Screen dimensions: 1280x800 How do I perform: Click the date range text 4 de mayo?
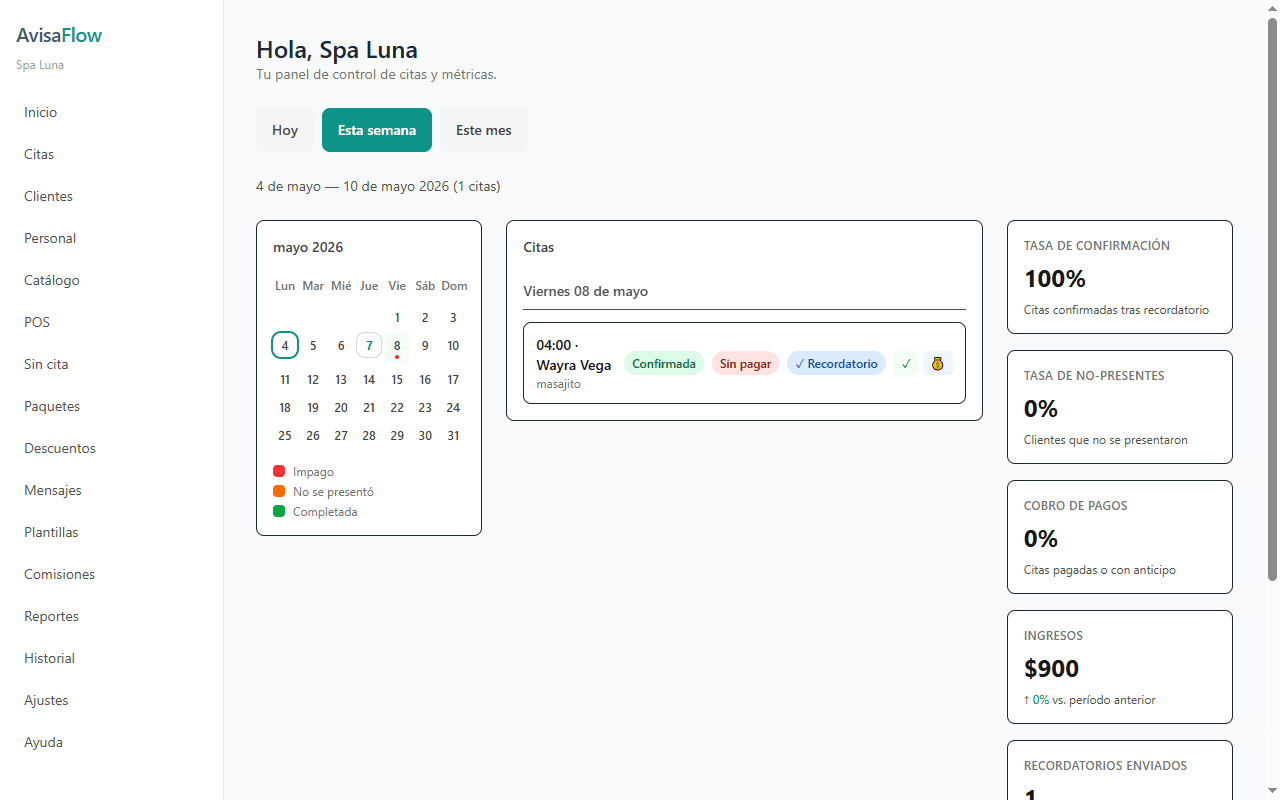coord(378,186)
